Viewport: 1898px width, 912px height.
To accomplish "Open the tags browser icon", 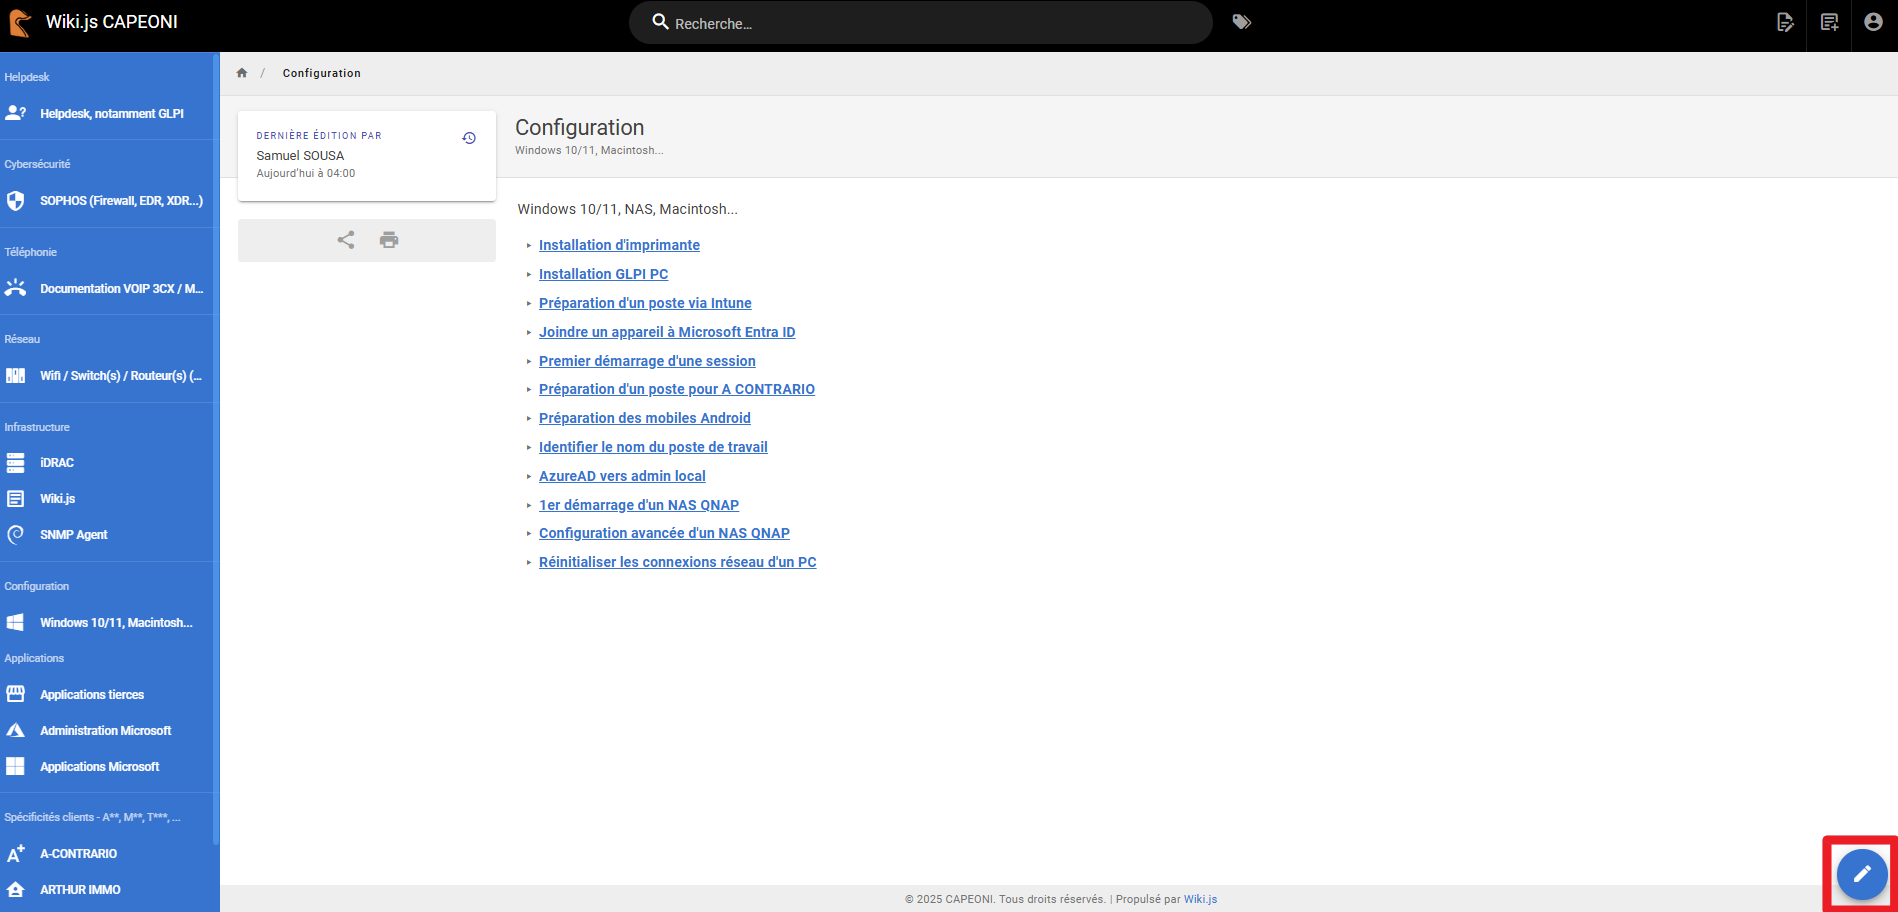I will click(1241, 22).
